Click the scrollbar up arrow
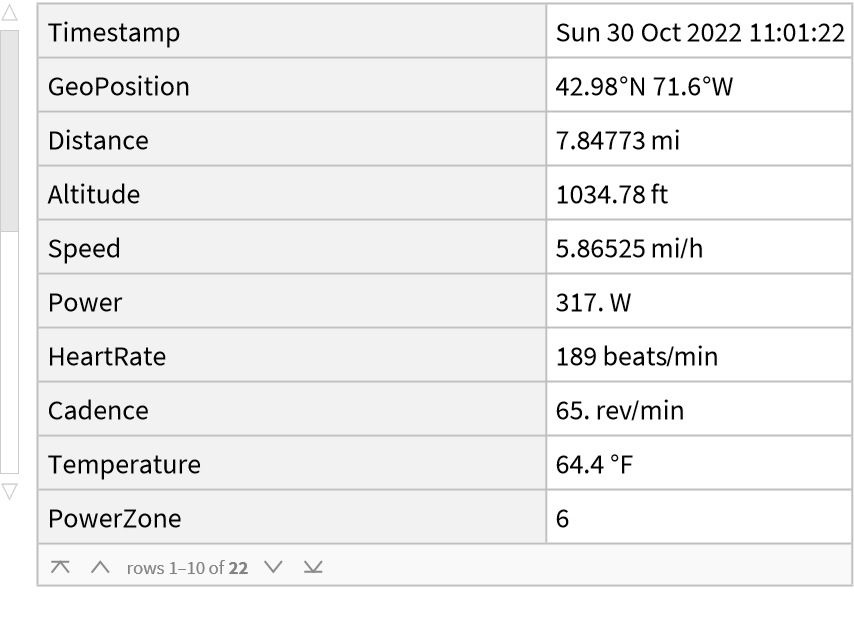Viewport: 854px width, 620px height. (9, 16)
